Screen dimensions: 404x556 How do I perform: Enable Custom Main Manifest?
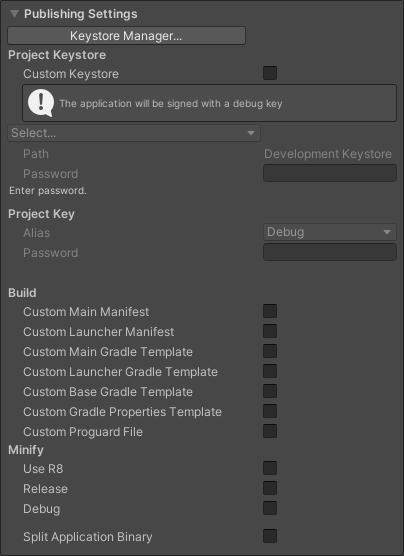270,311
